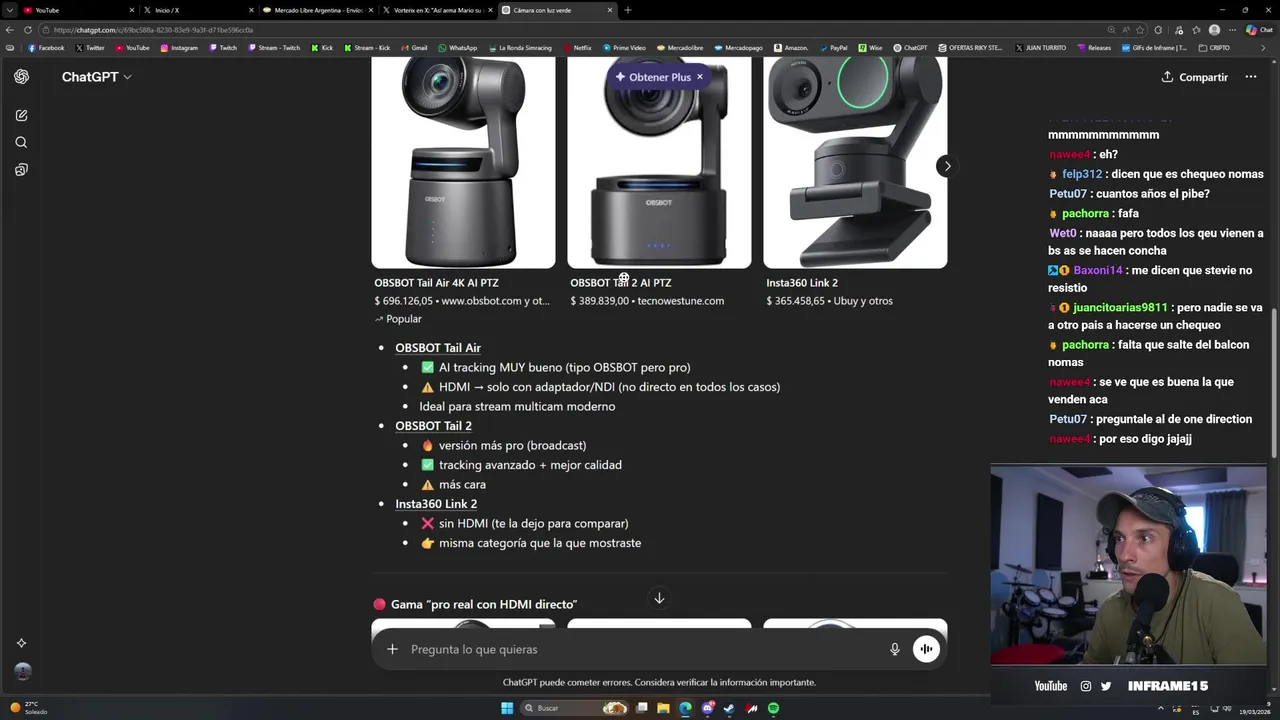Open the WhatsApp bookmark
The height and width of the screenshot is (720, 1280).
click(457, 48)
